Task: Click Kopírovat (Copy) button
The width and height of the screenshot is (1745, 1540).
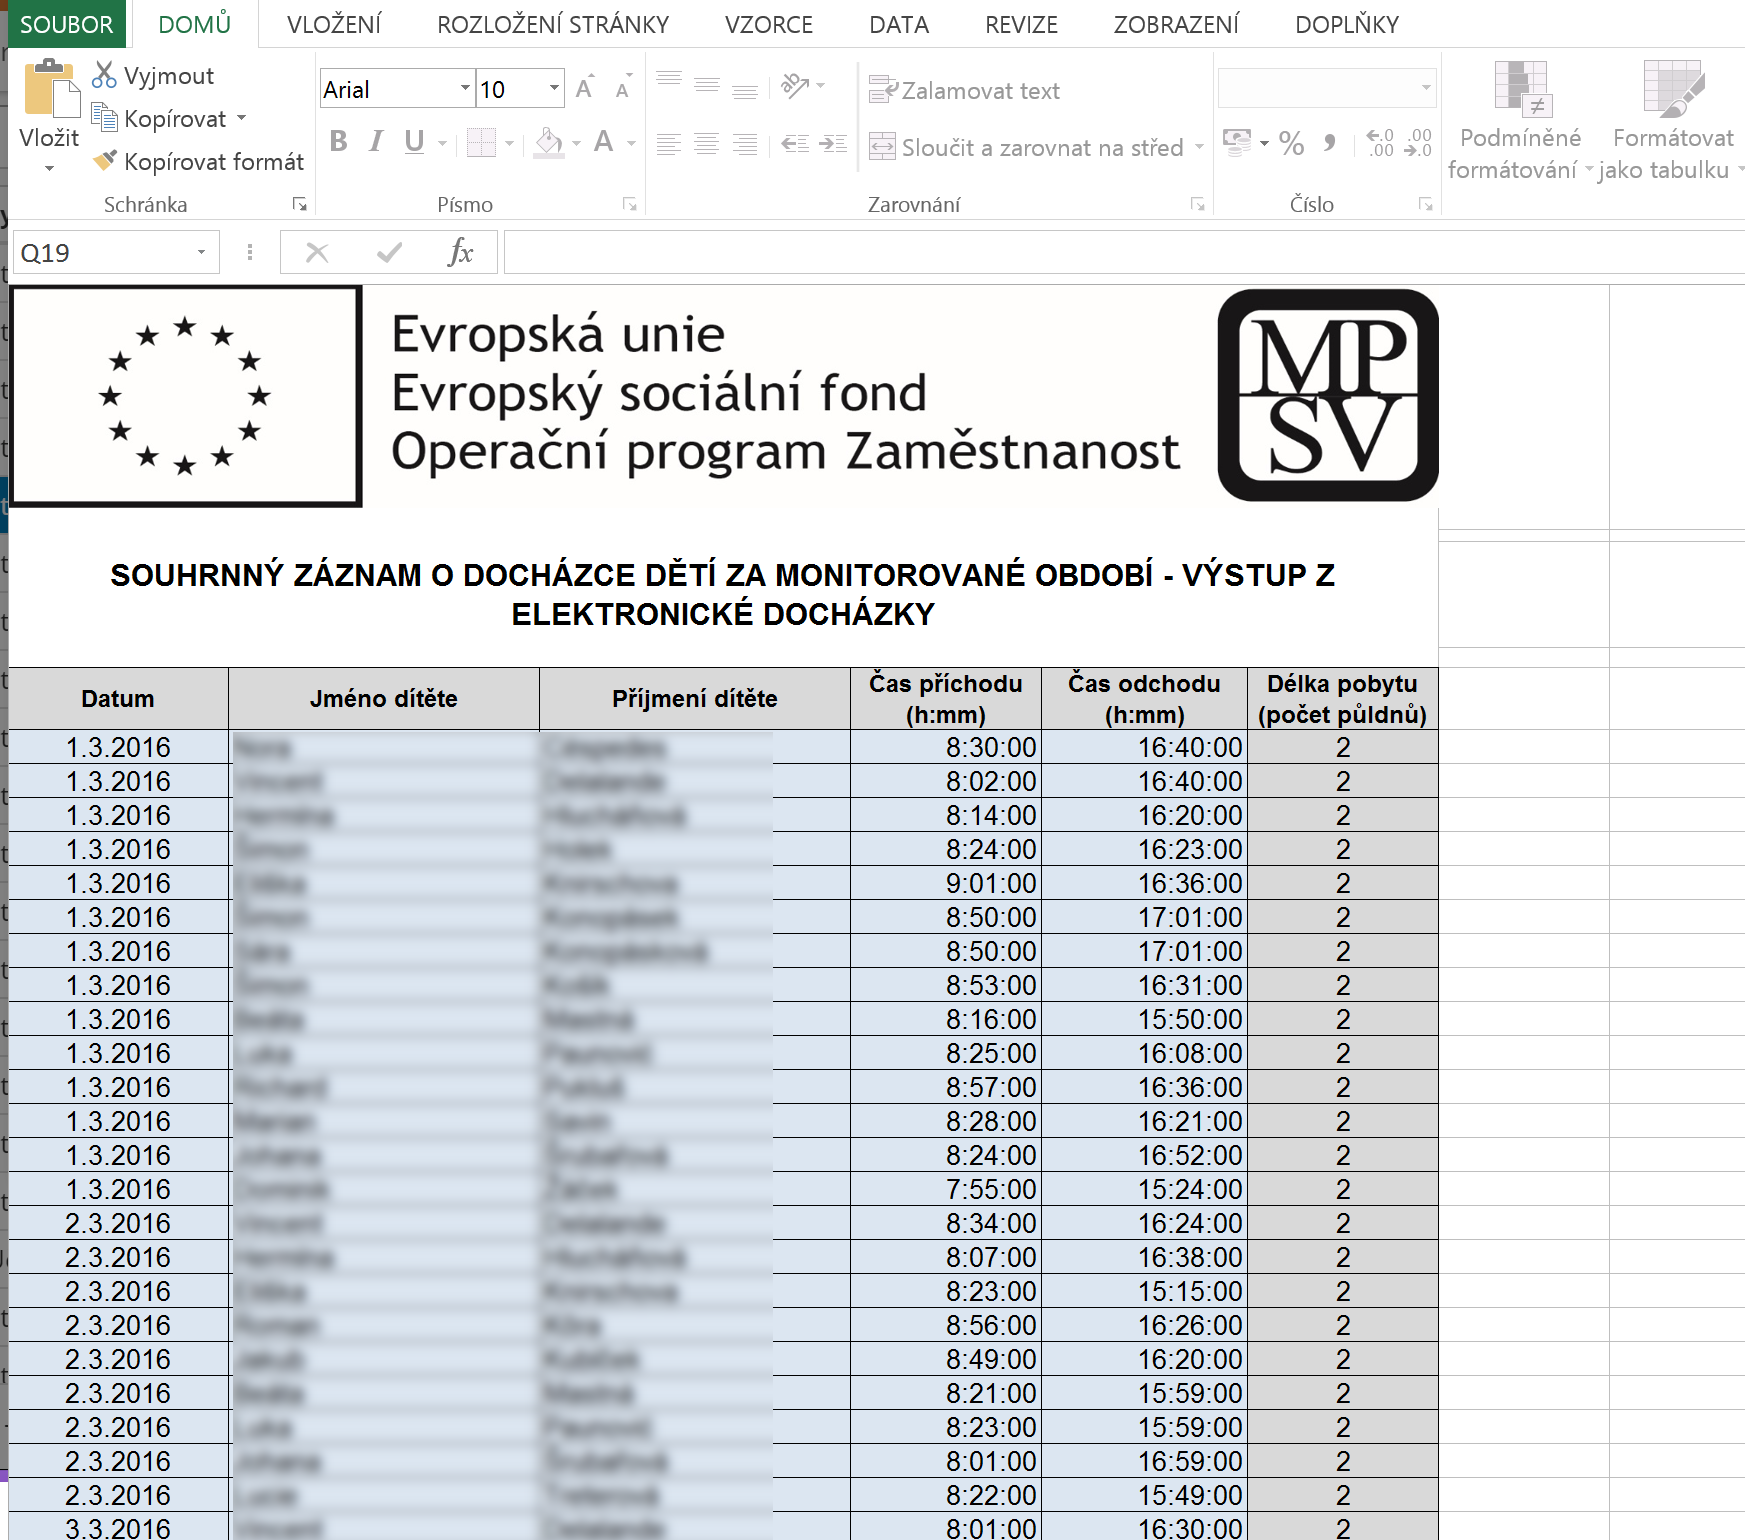Action: pyautogui.click(x=159, y=119)
